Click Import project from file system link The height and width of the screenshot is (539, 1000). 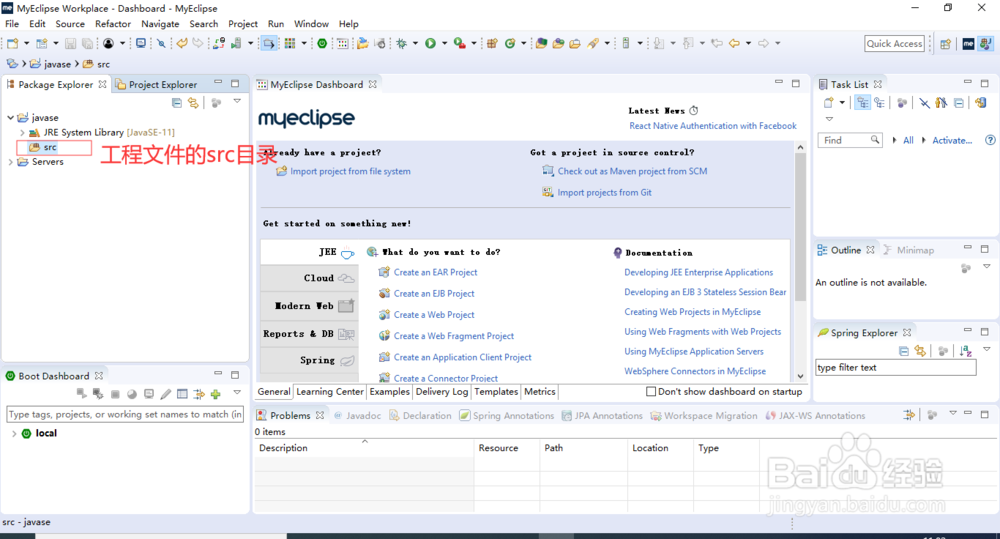(x=350, y=171)
